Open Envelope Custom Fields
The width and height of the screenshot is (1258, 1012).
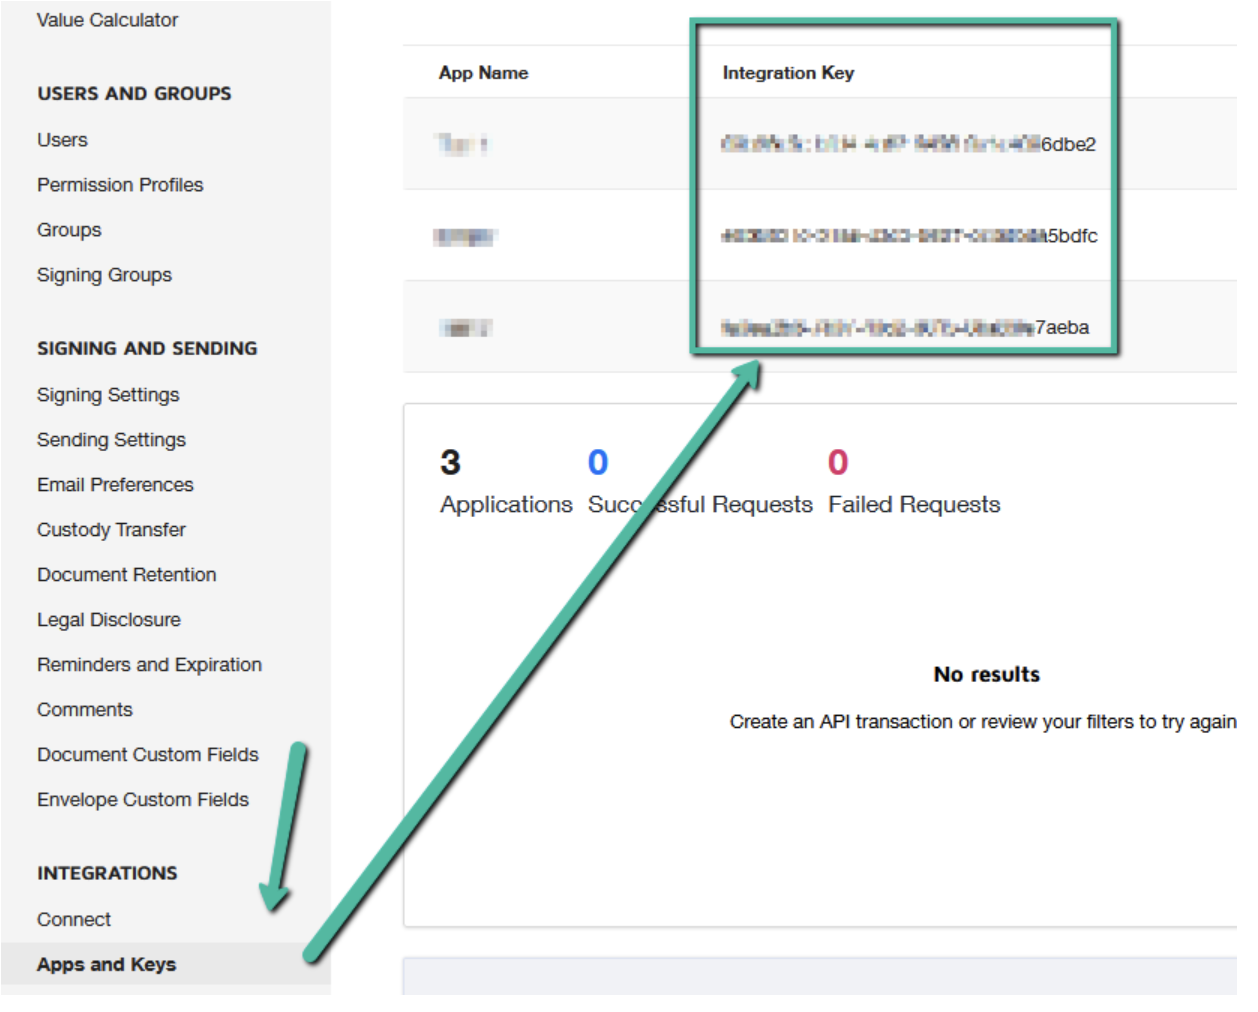pos(144,799)
